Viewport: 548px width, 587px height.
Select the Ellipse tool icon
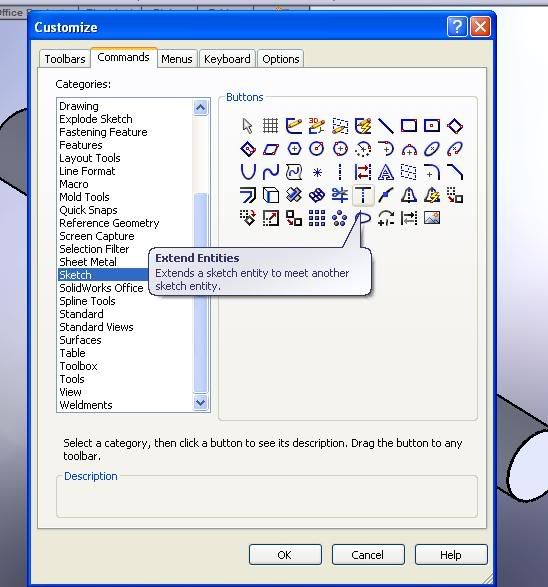(x=432, y=149)
